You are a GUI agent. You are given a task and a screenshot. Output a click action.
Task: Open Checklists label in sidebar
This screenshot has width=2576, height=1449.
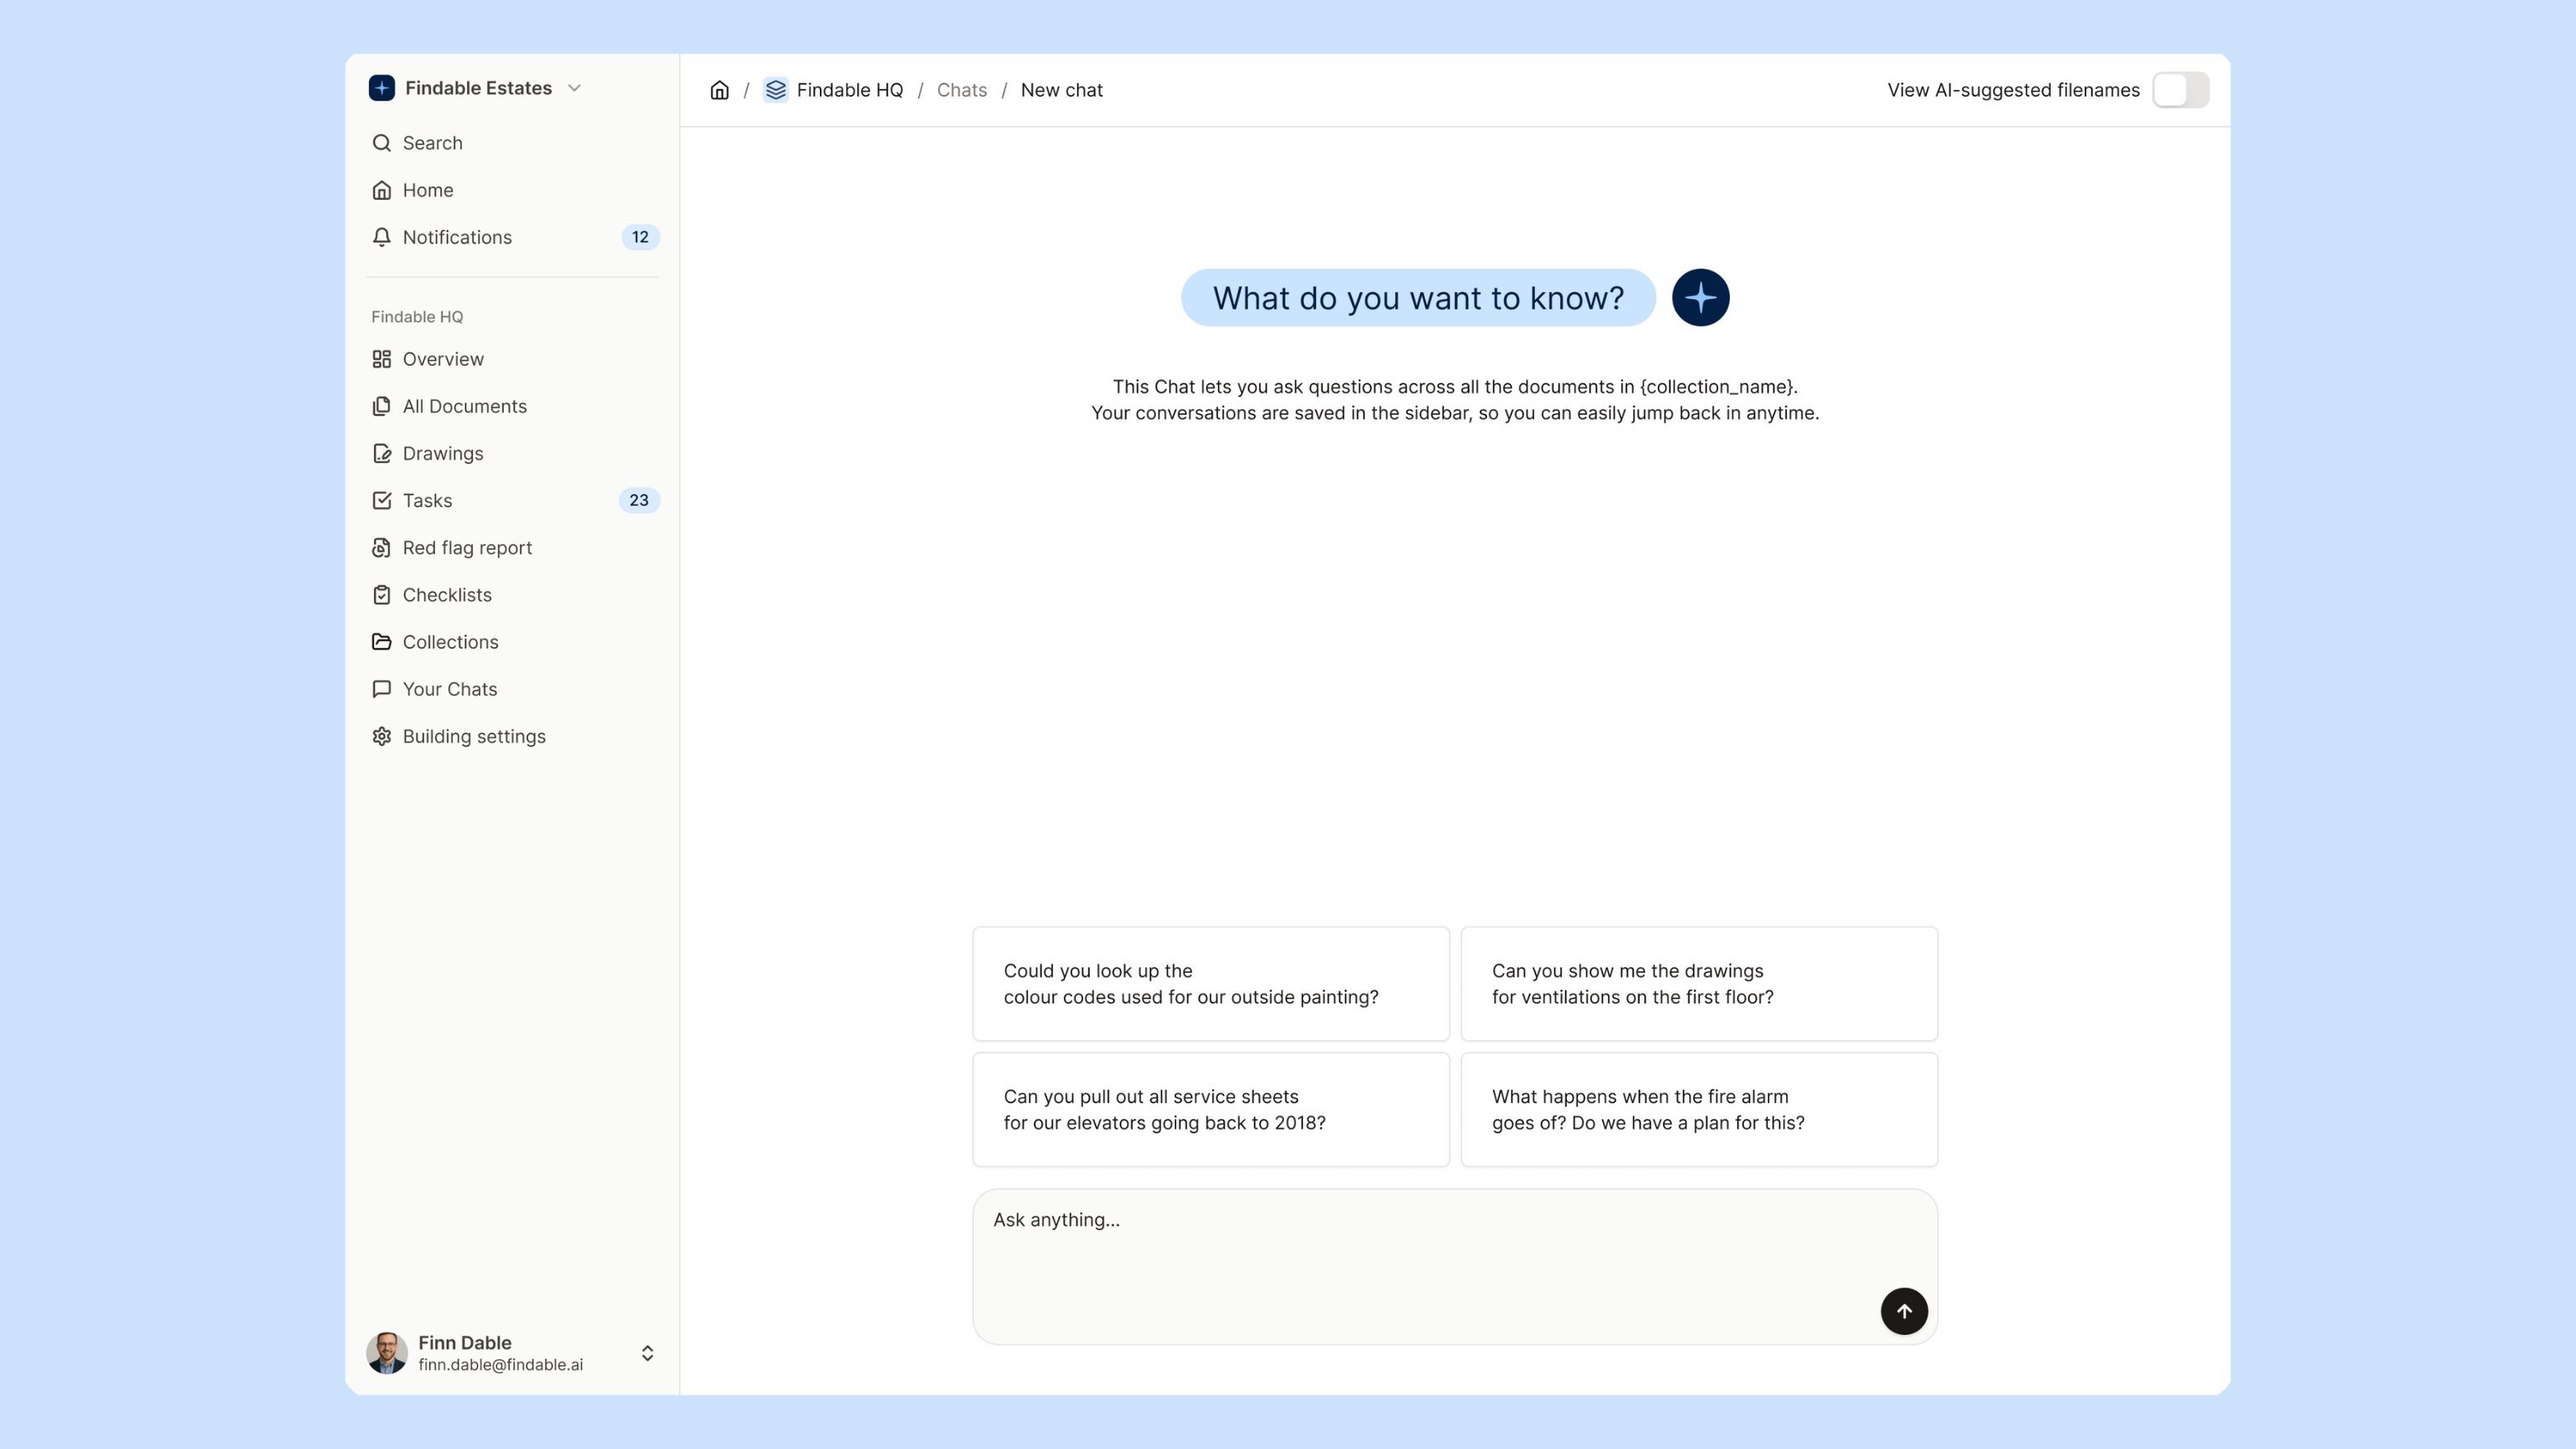pyautogui.click(x=447, y=594)
